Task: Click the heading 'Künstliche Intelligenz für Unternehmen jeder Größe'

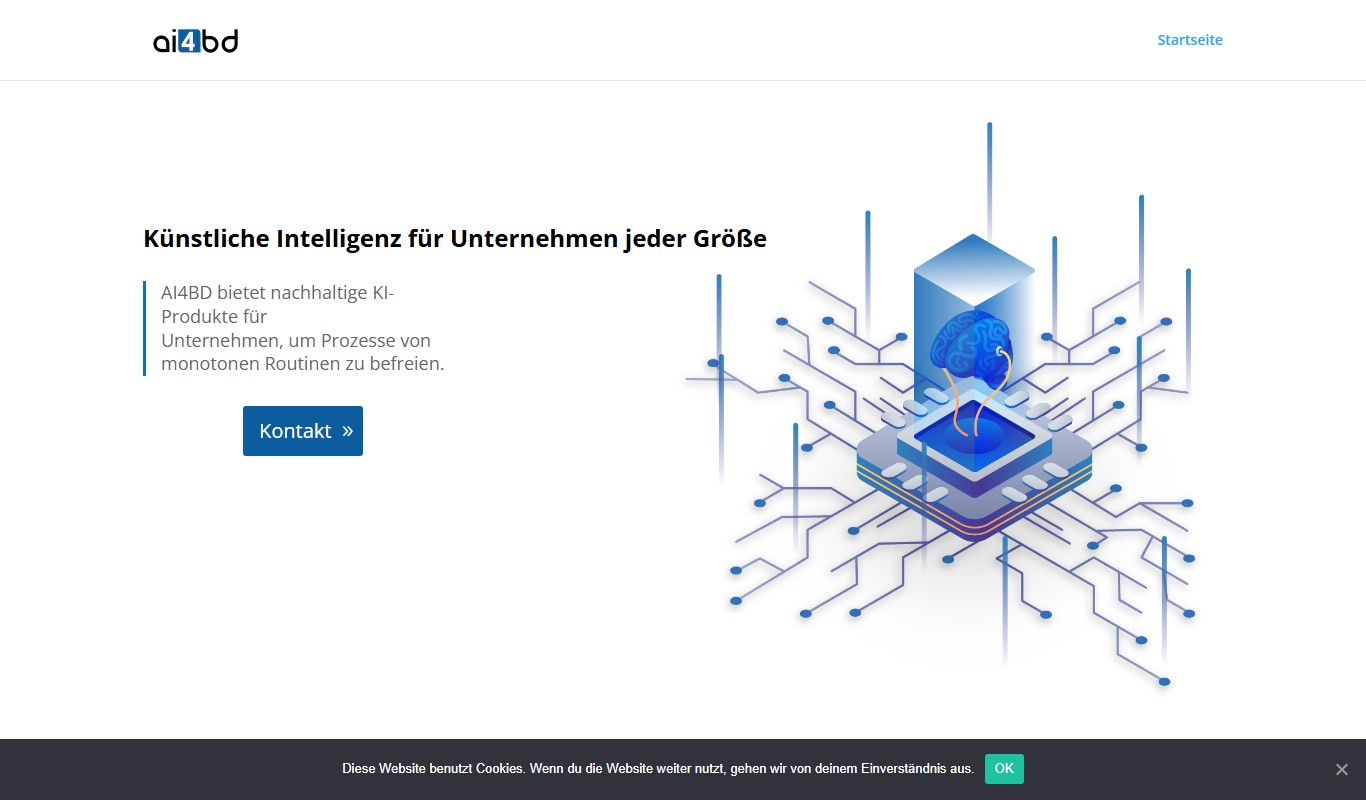Action: [455, 239]
